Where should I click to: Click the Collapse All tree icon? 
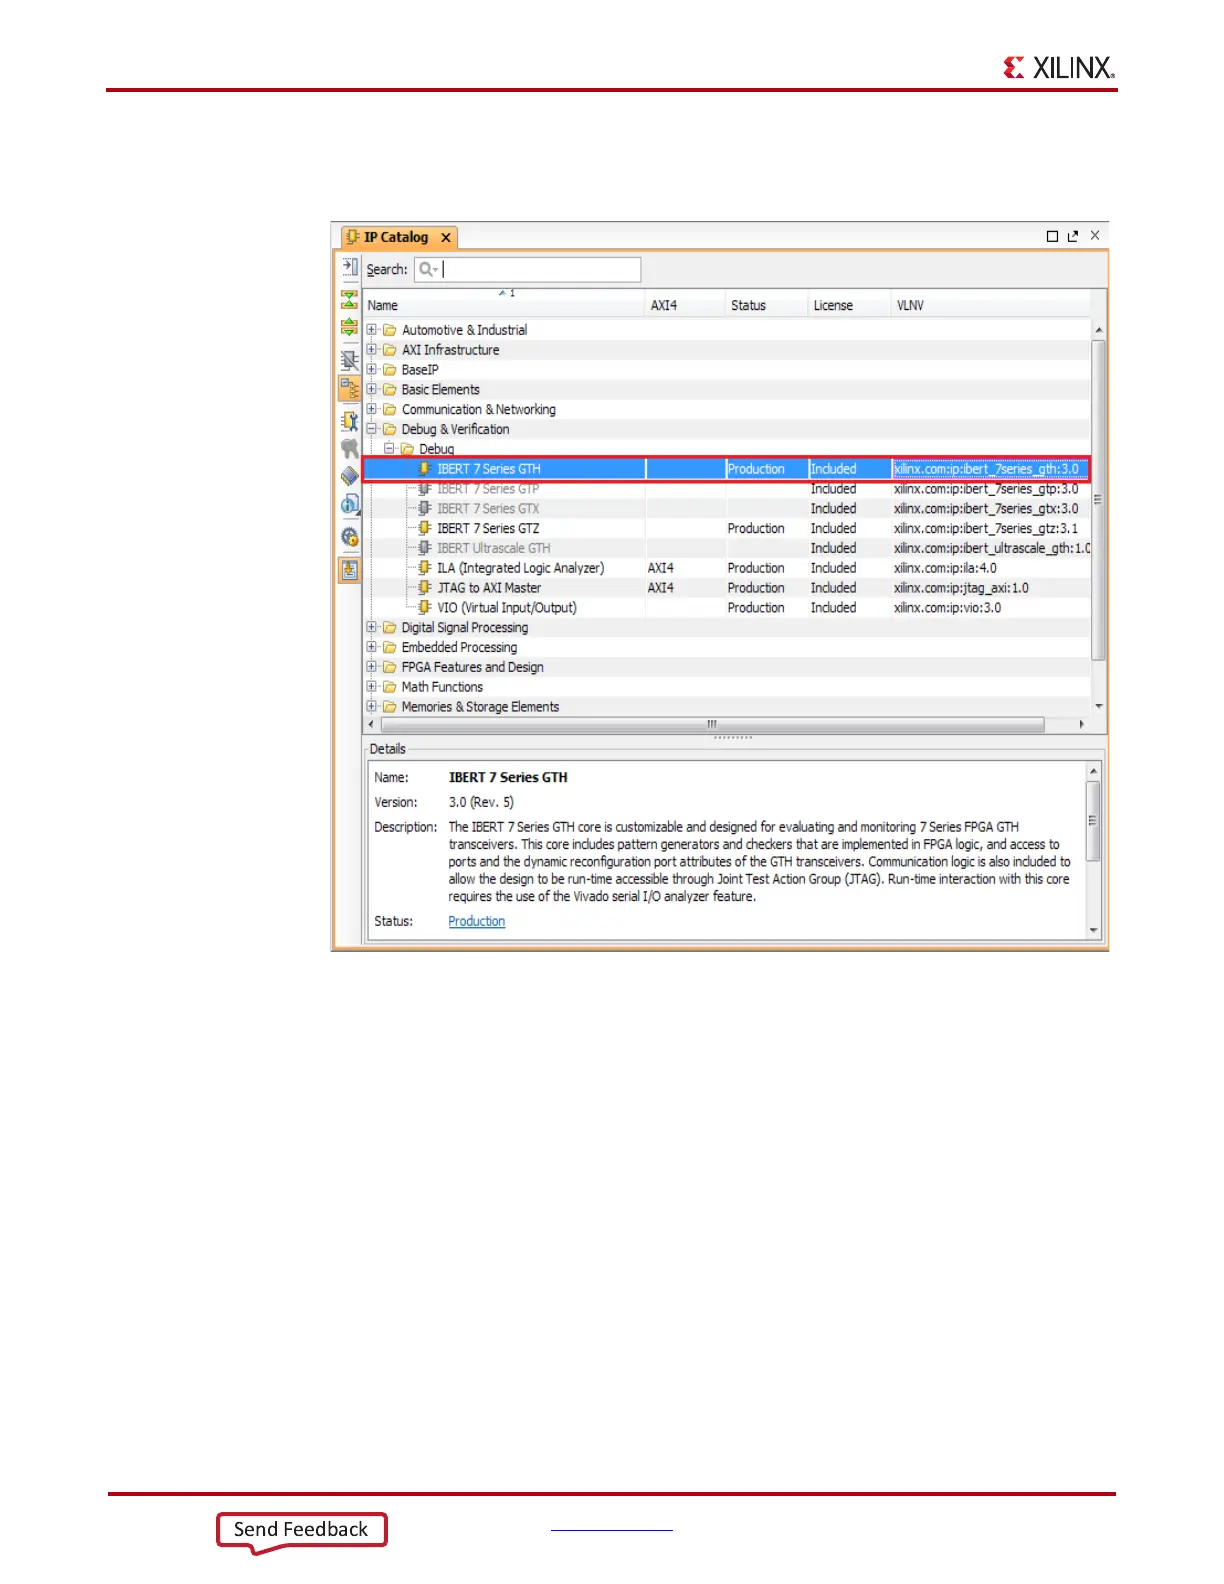click(x=349, y=299)
